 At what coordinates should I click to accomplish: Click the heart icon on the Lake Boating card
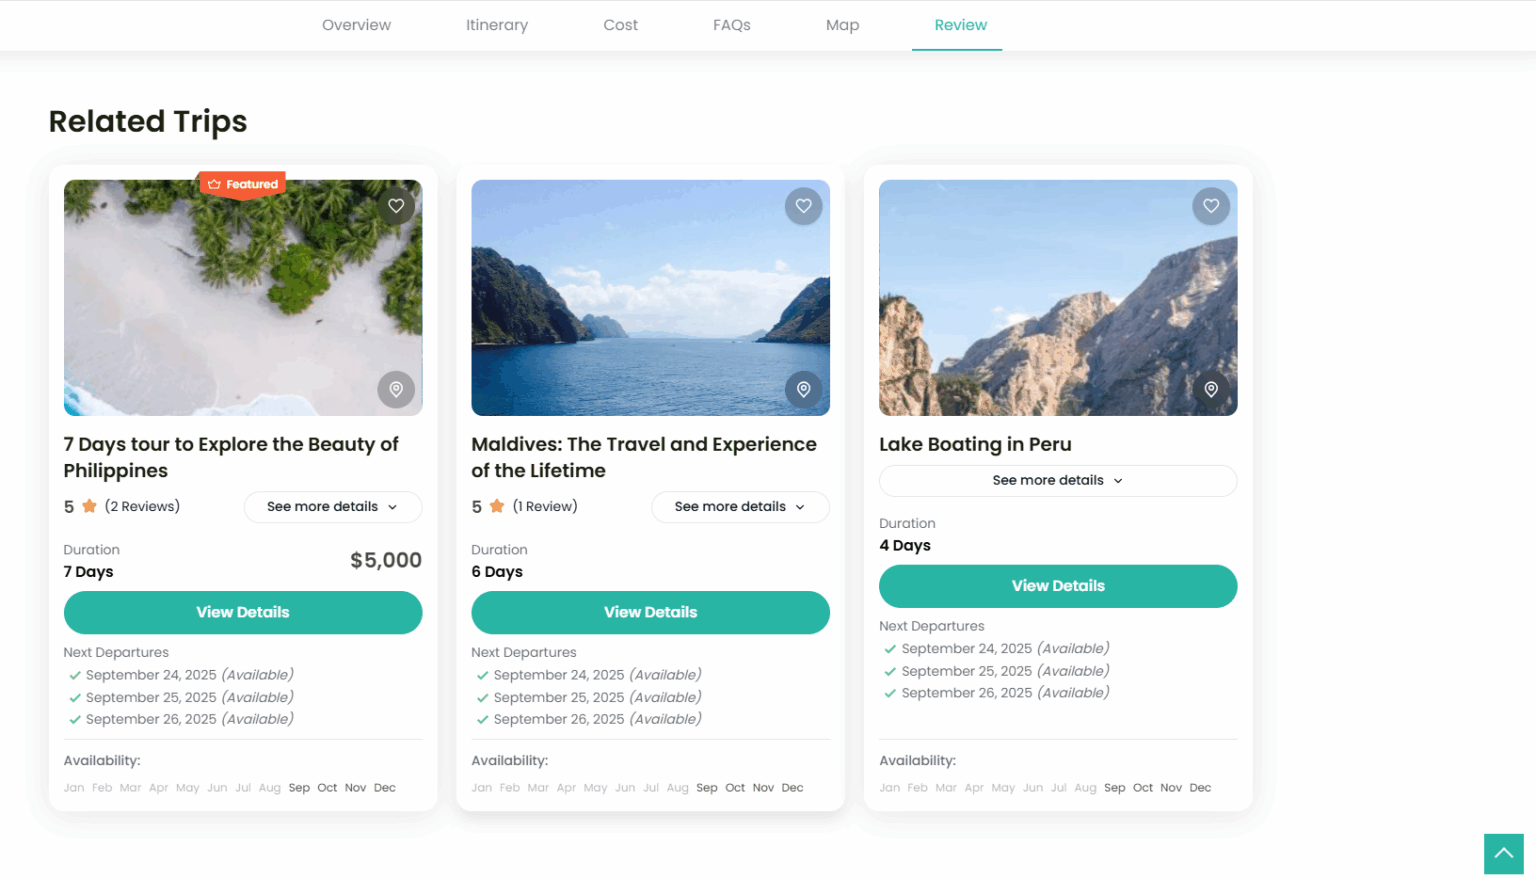coord(1211,206)
